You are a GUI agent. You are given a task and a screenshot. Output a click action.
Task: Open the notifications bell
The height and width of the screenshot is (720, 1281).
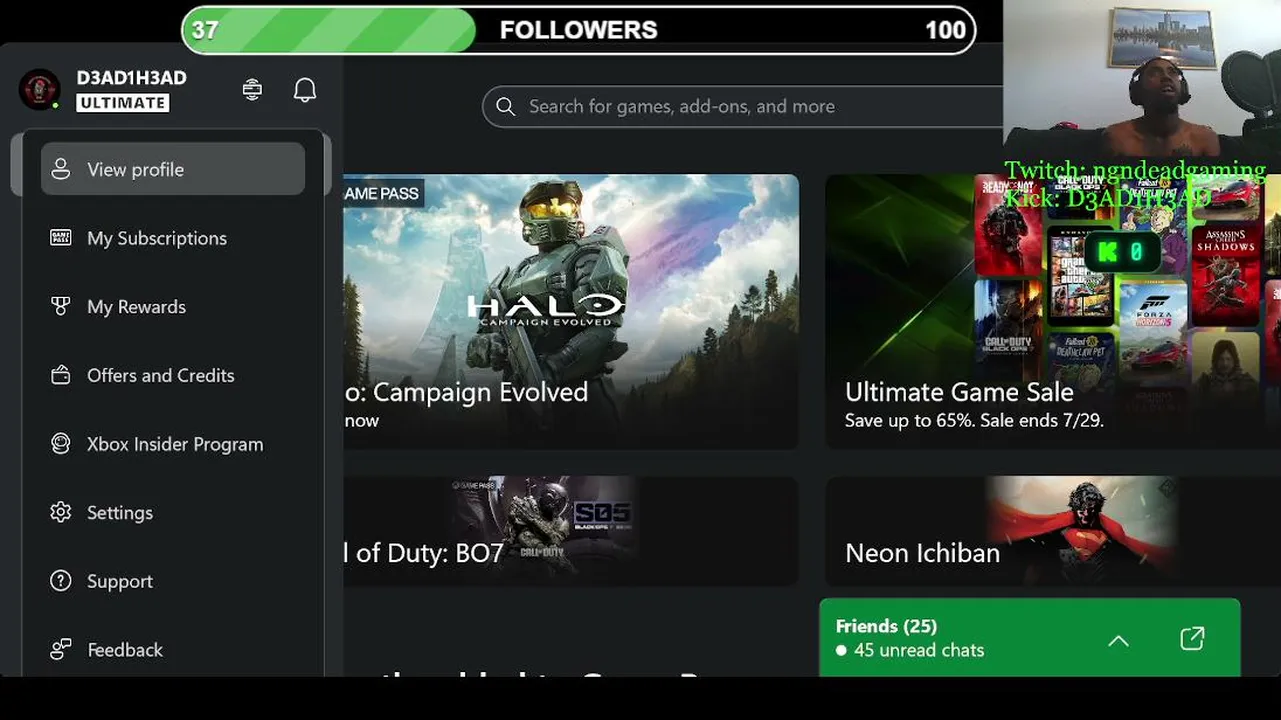(305, 90)
